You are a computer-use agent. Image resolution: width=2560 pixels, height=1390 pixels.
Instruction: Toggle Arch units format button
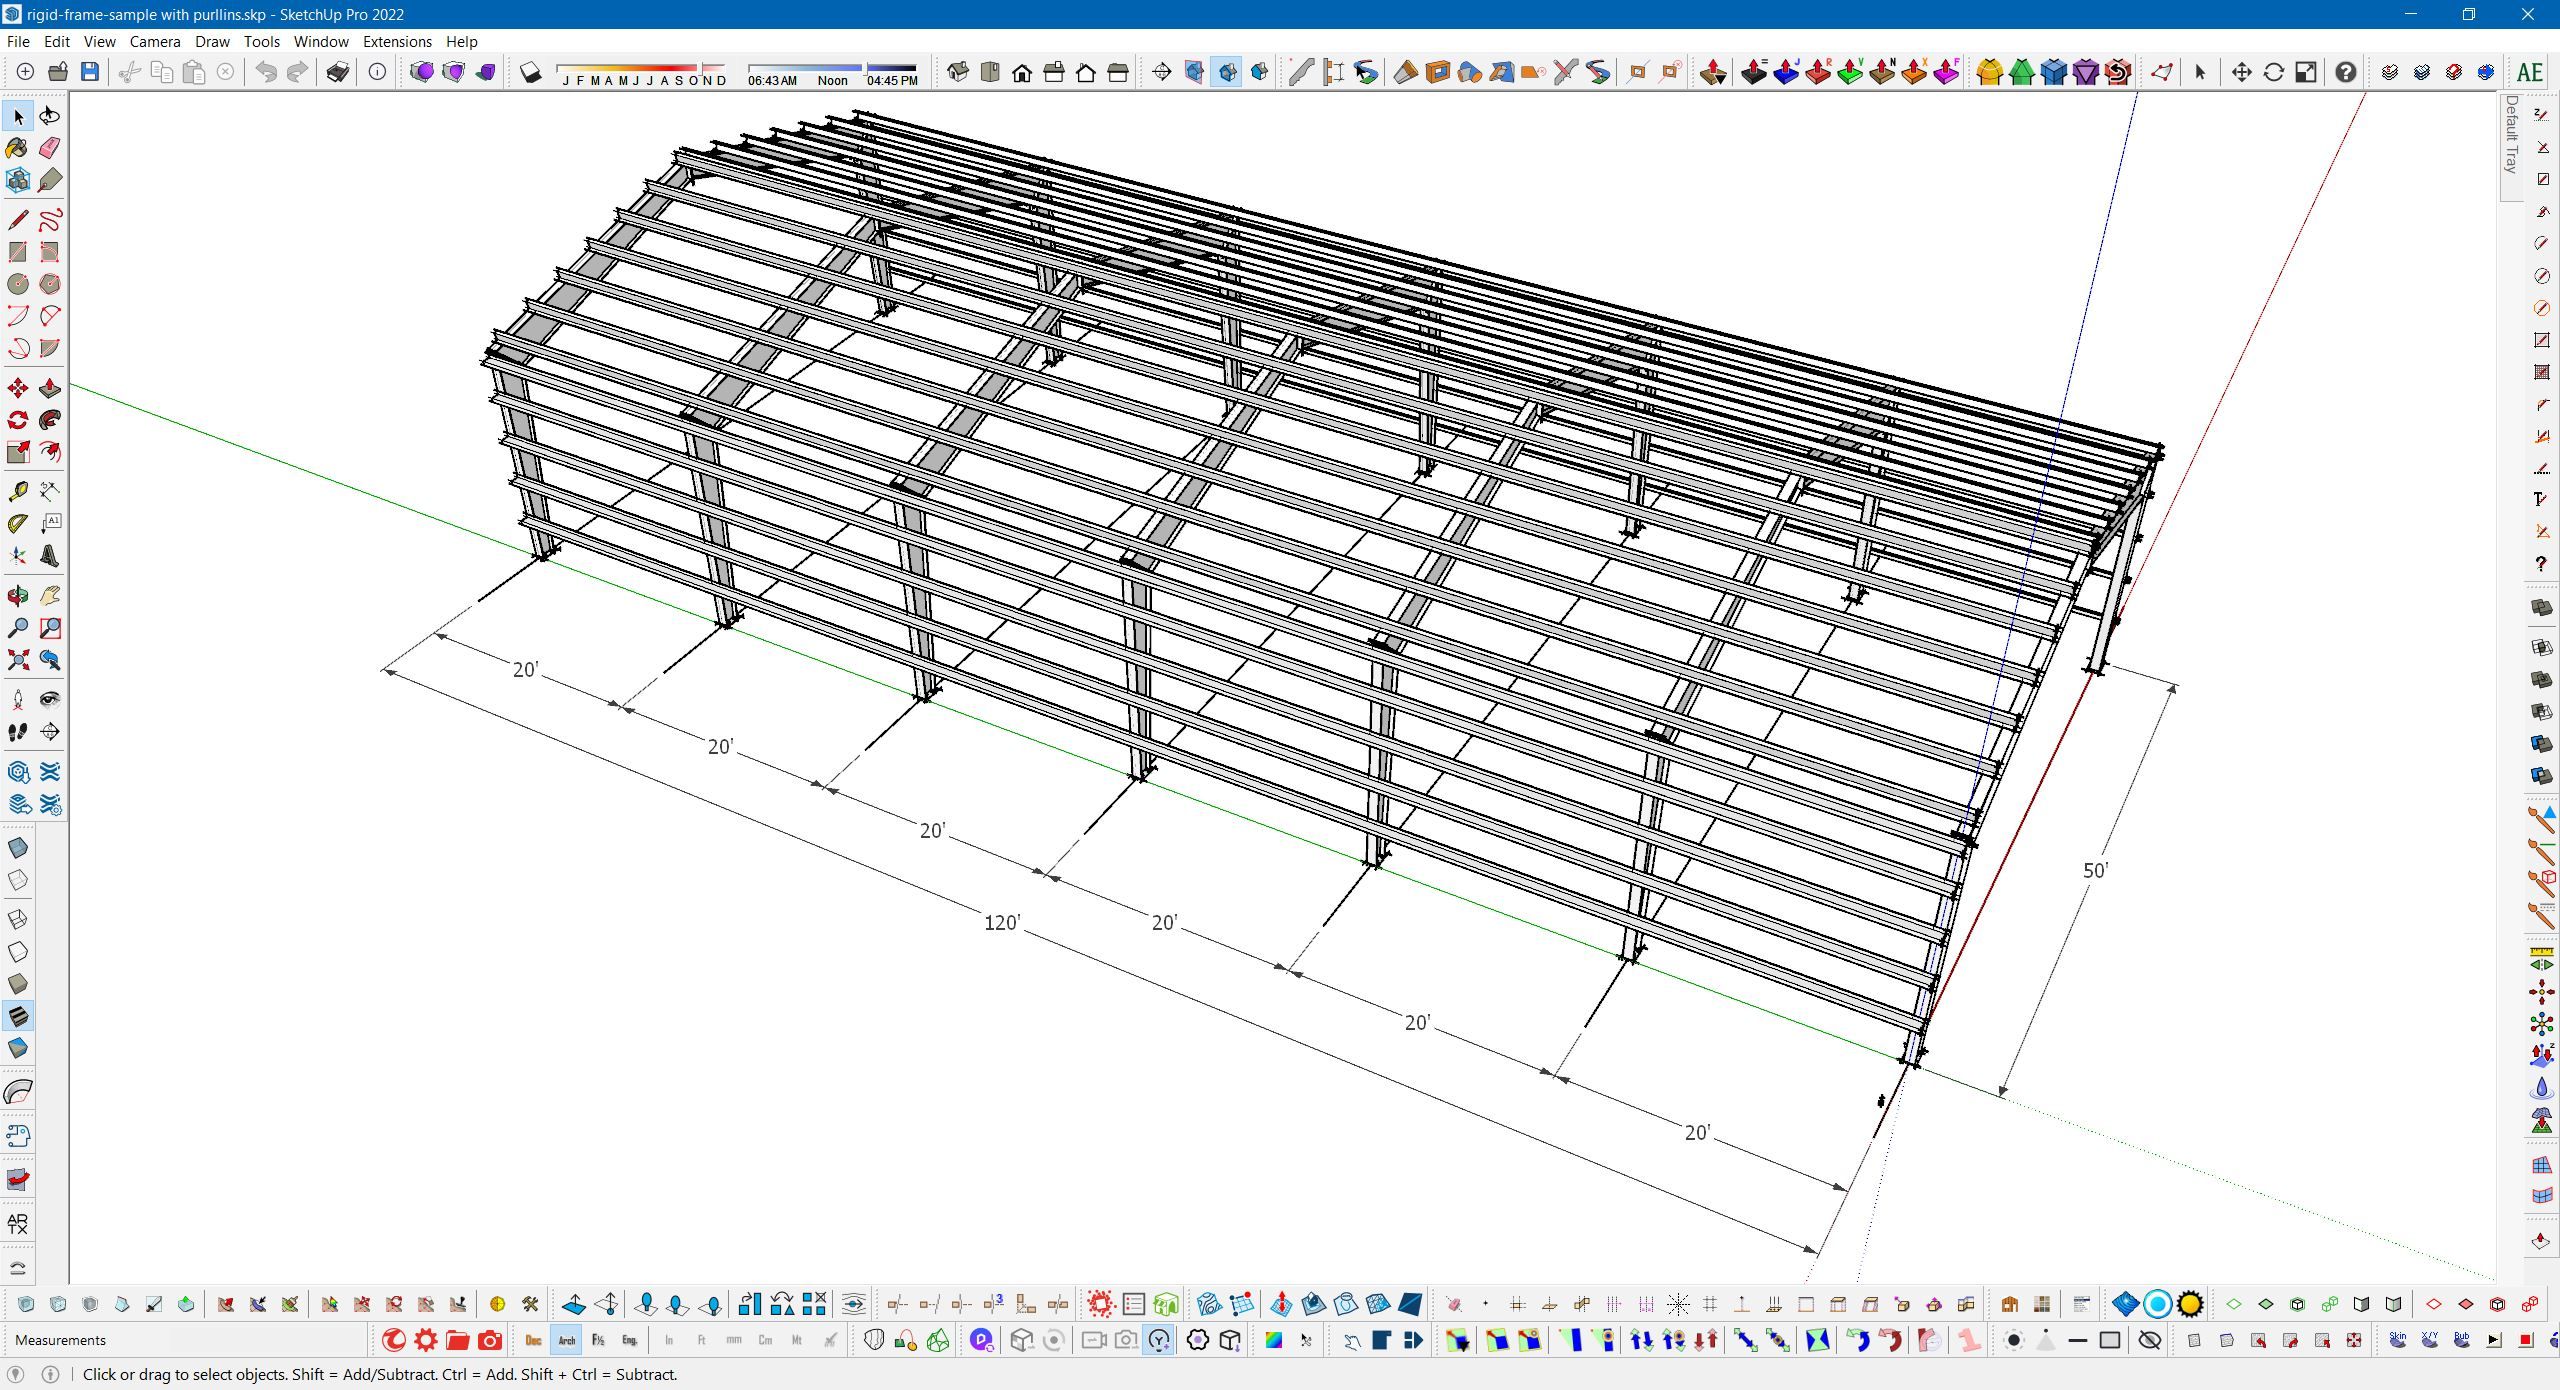(x=566, y=1341)
